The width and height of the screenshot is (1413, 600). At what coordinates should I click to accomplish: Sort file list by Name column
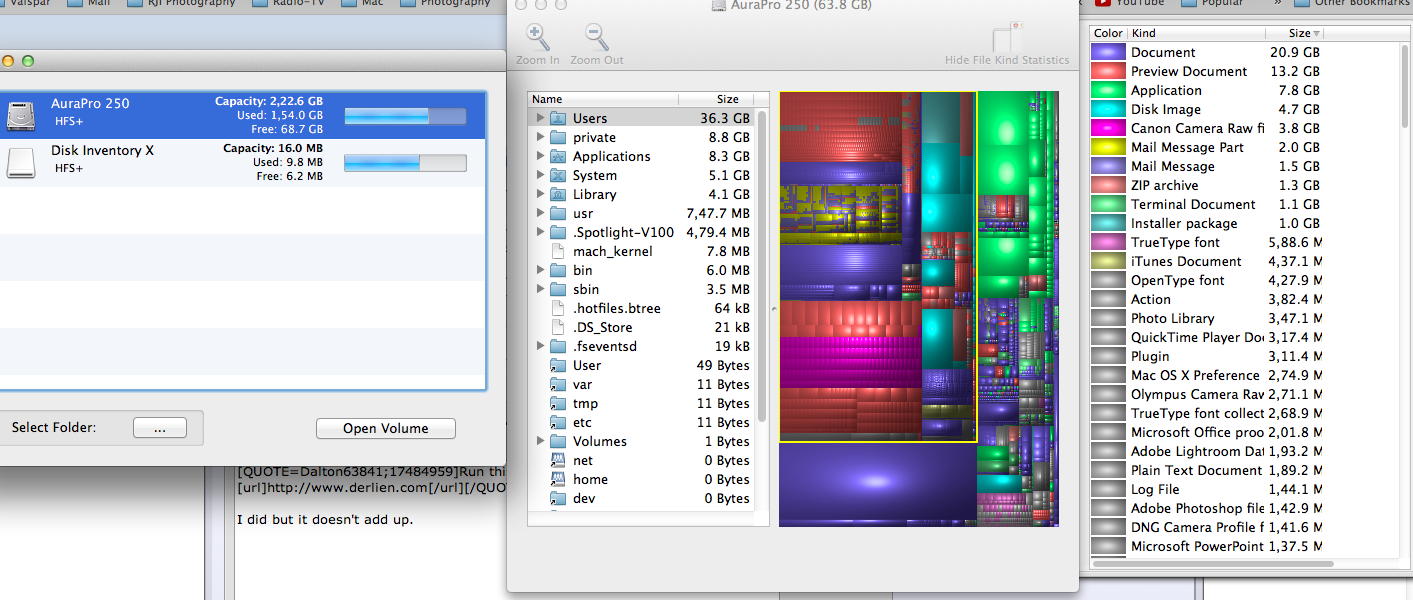pyautogui.click(x=603, y=99)
